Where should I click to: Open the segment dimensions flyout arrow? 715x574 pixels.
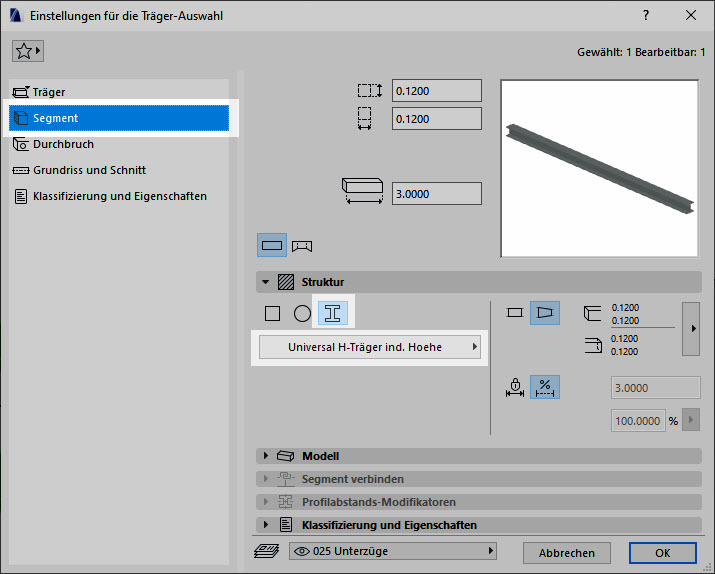tap(691, 328)
